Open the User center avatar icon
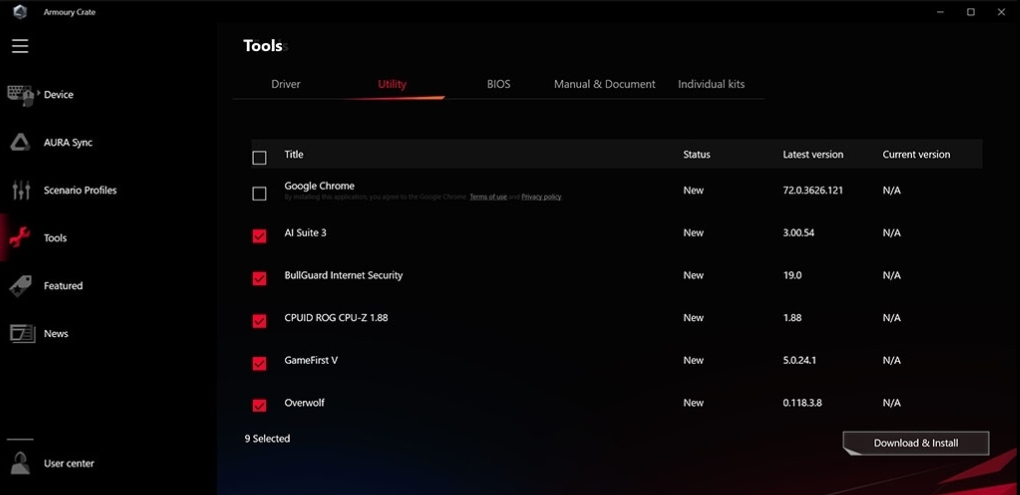The width and height of the screenshot is (1020, 495). (21, 463)
